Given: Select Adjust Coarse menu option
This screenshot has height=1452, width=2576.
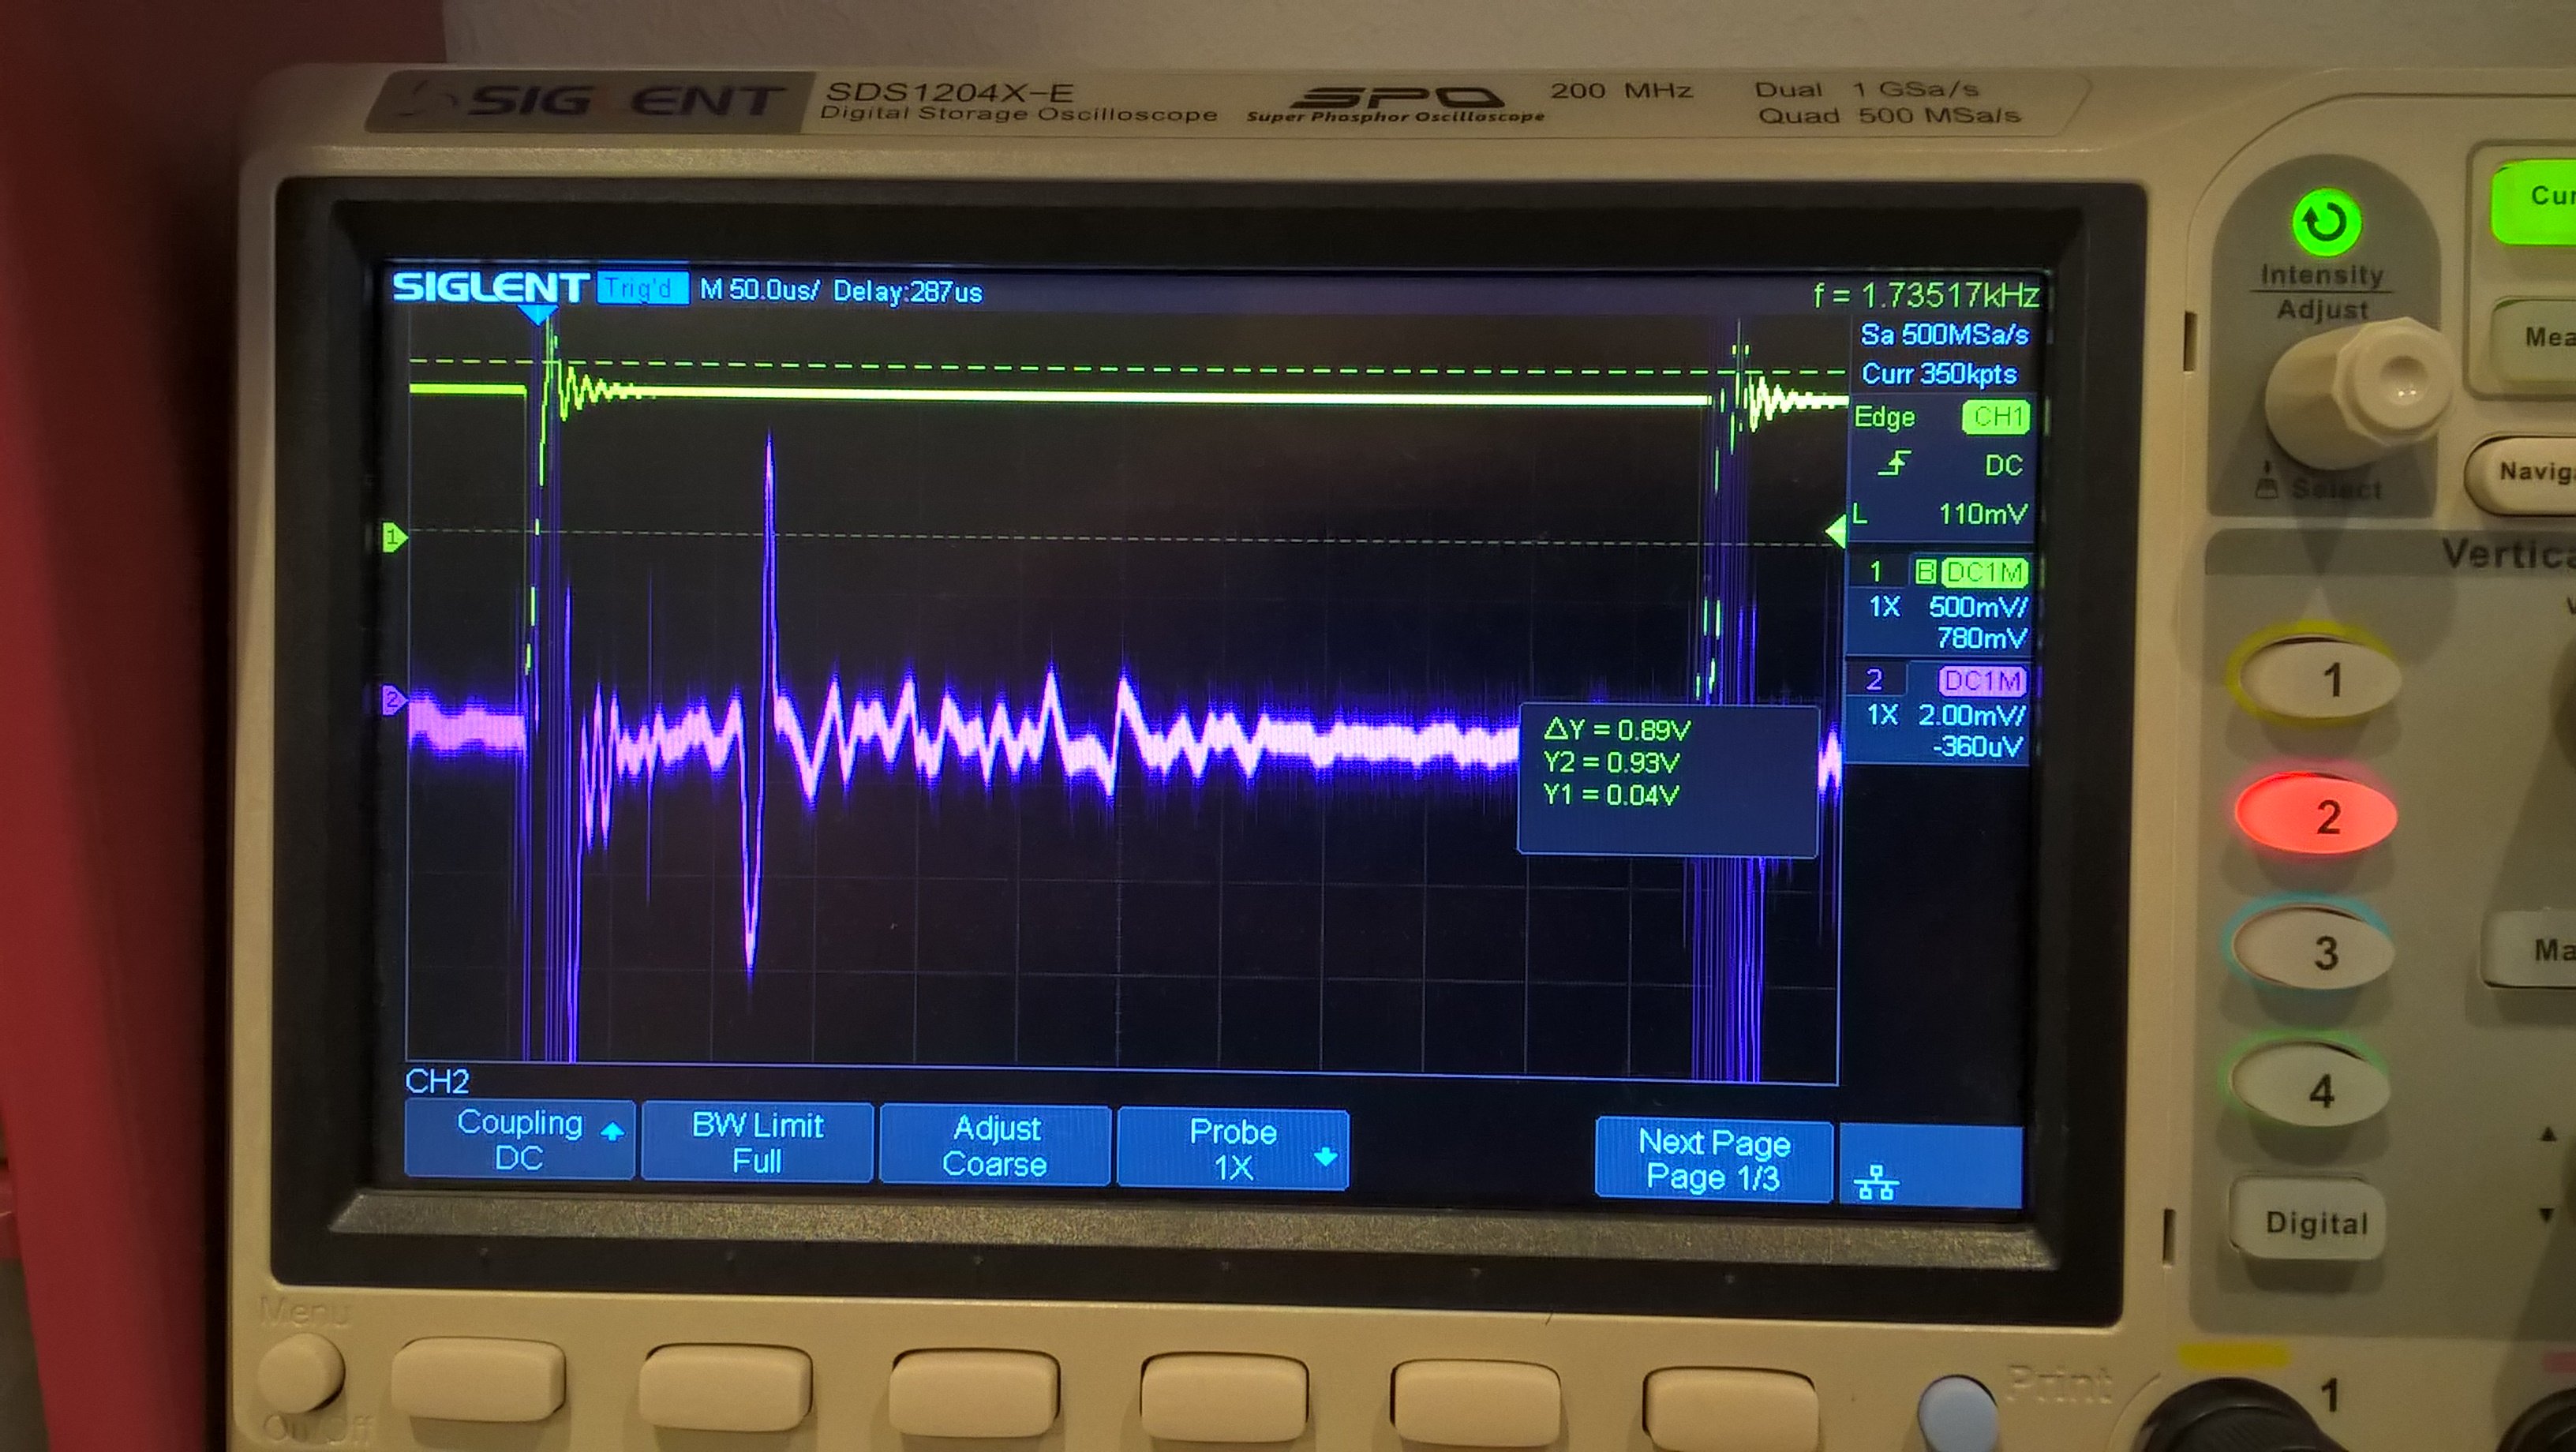Looking at the screenshot, I should point(995,1146).
